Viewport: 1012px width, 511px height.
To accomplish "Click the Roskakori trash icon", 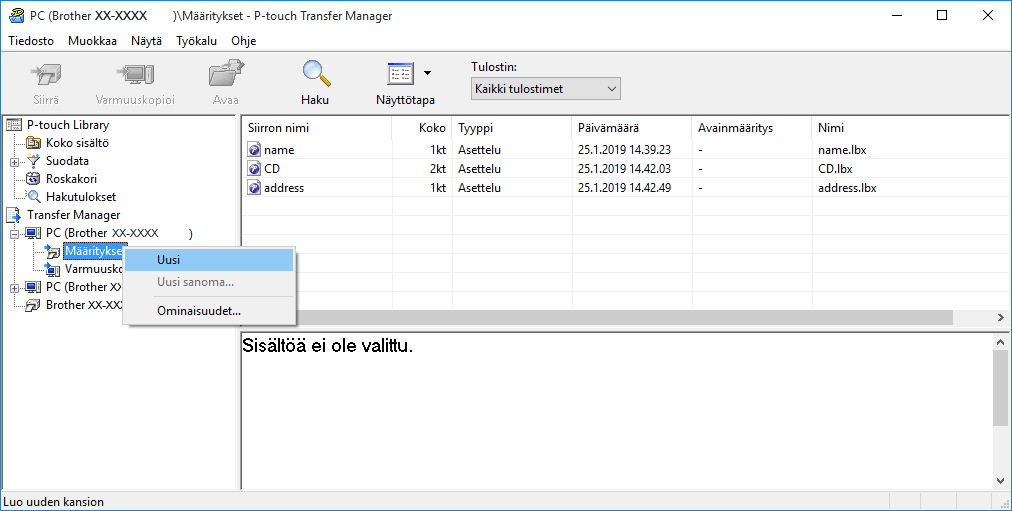I will (x=34, y=179).
